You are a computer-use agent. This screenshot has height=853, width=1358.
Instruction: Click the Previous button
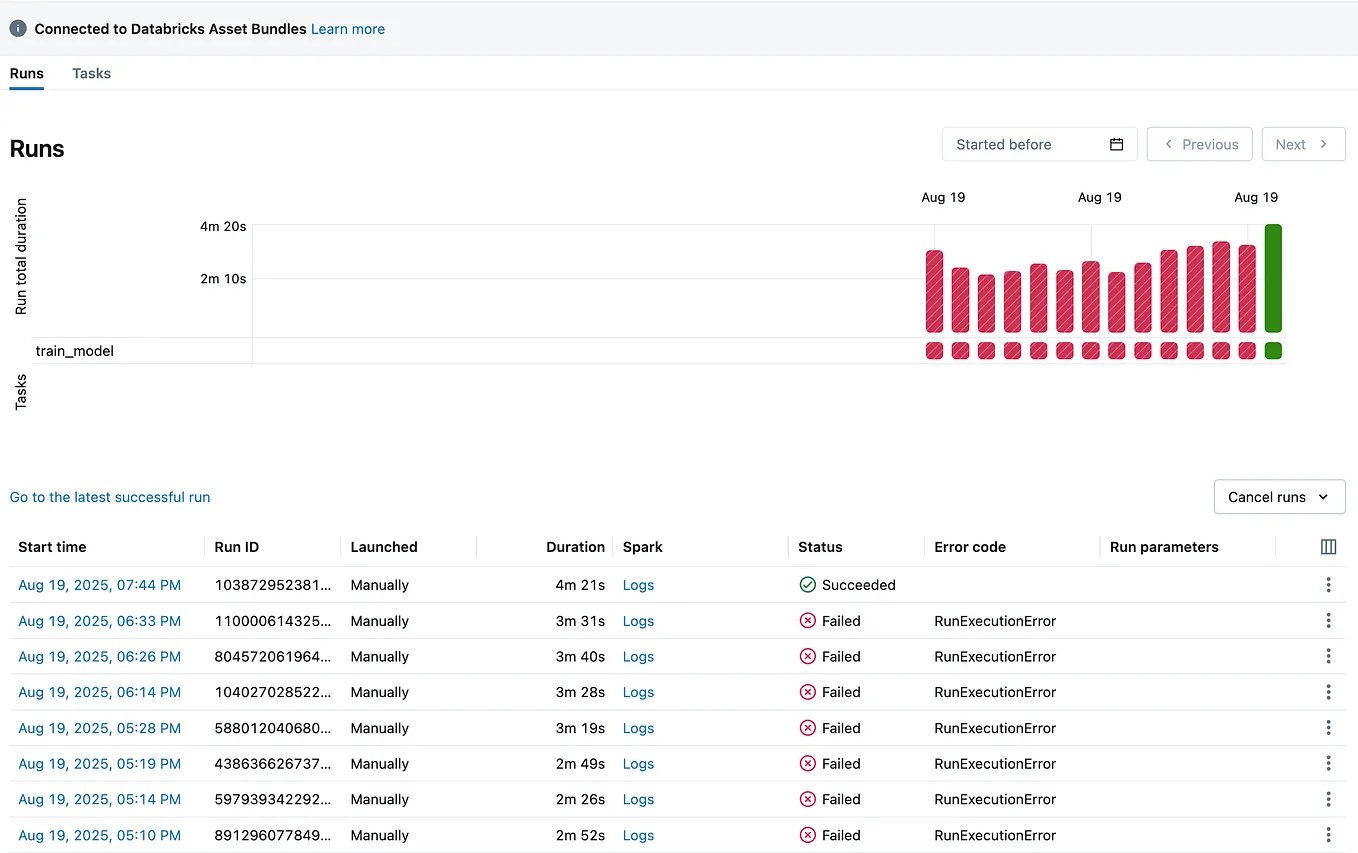point(1199,143)
